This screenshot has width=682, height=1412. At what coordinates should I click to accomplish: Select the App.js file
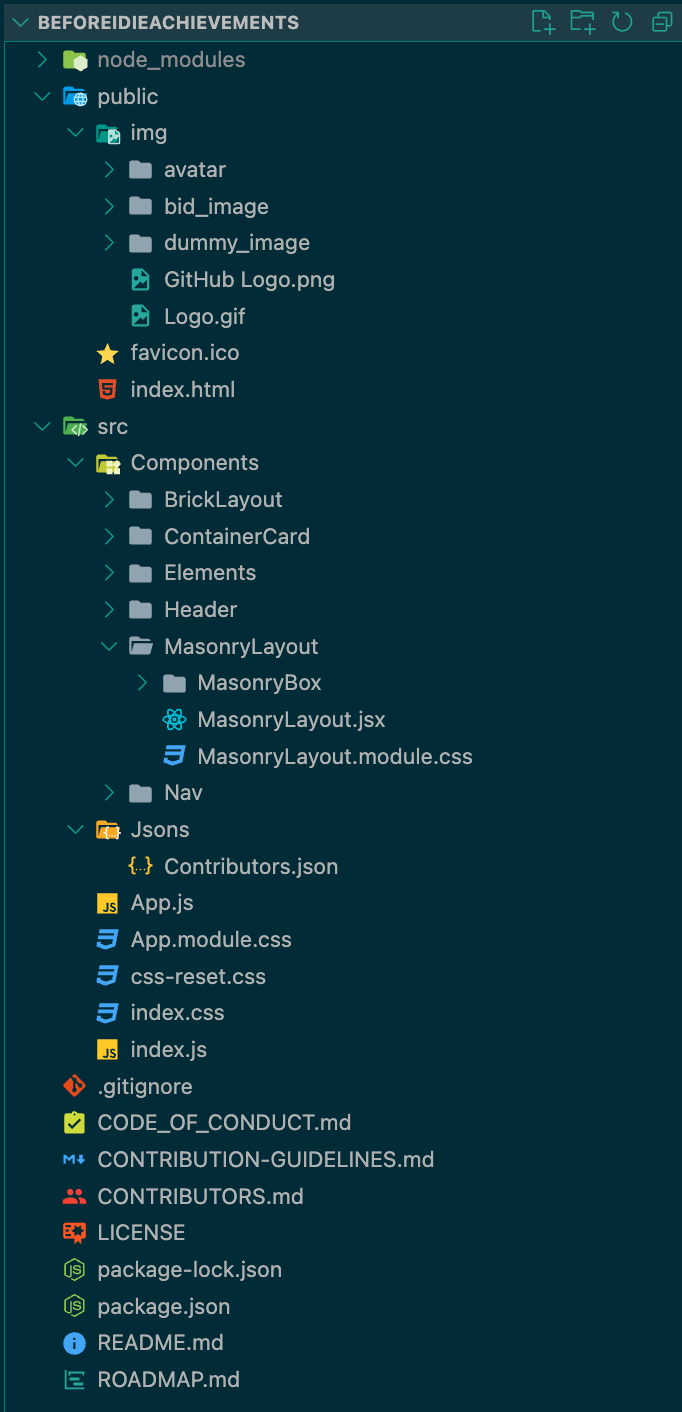pyautogui.click(x=162, y=903)
